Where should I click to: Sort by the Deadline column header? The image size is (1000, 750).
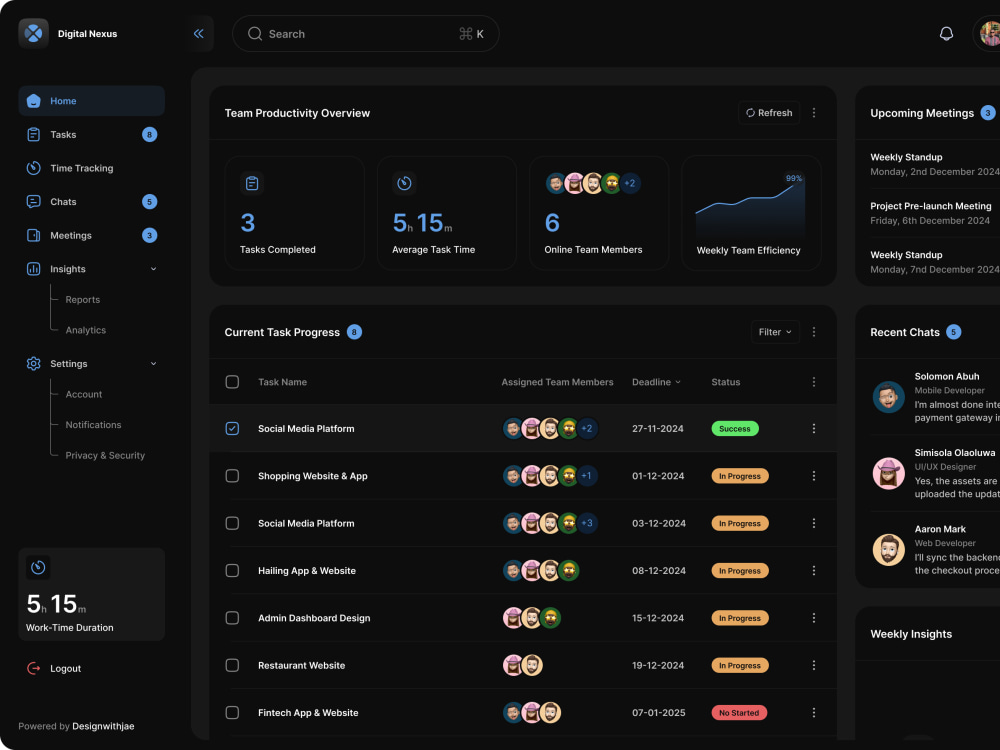click(656, 382)
